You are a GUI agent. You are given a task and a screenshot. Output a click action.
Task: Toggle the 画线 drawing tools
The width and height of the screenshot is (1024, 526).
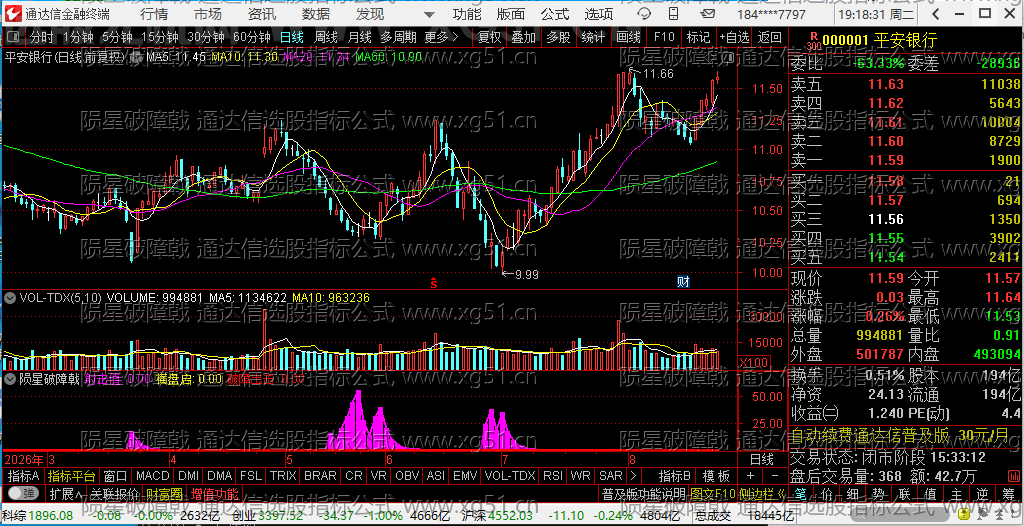(x=628, y=38)
